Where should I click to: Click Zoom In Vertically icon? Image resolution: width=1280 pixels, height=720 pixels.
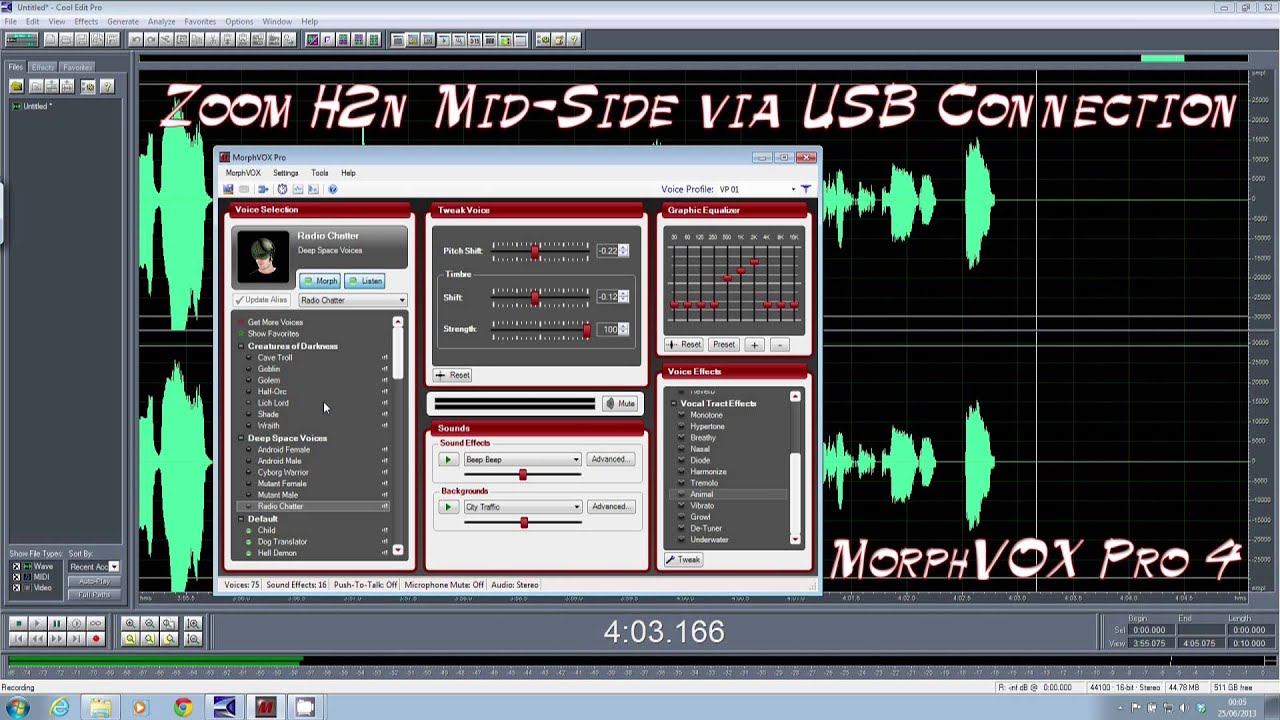(193, 623)
